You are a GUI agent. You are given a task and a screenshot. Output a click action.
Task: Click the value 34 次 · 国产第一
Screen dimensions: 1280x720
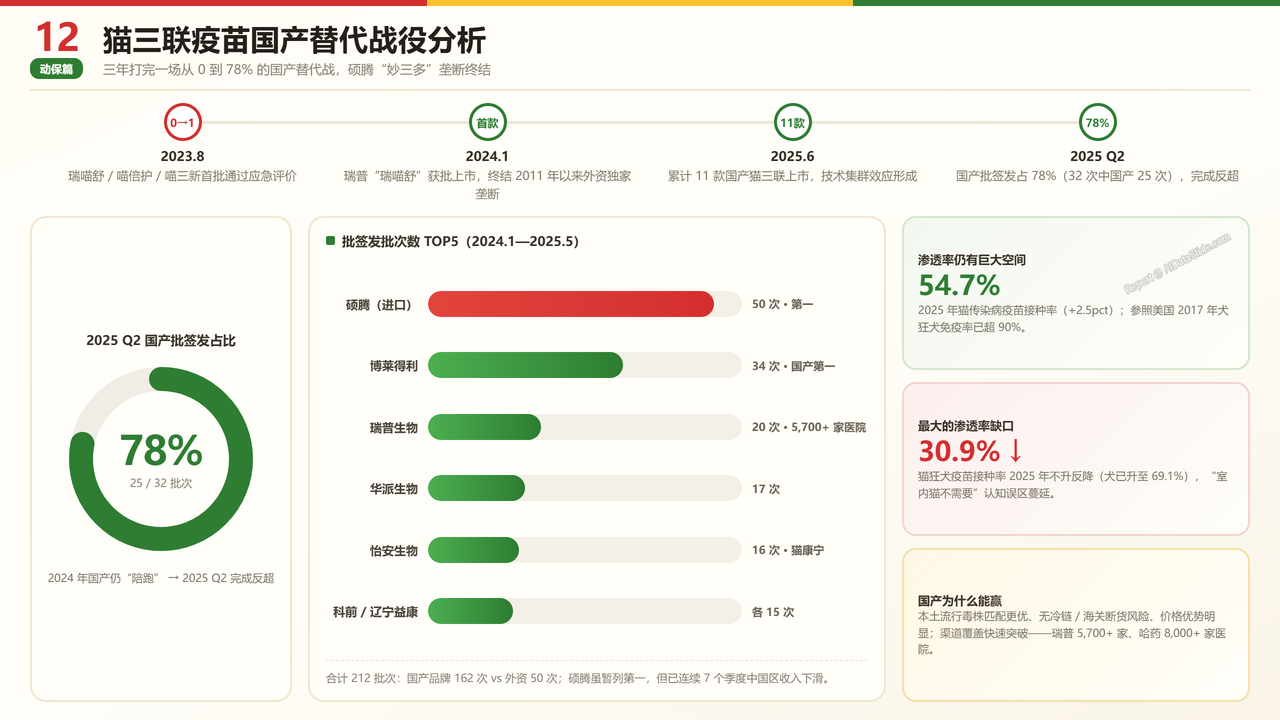(793, 366)
